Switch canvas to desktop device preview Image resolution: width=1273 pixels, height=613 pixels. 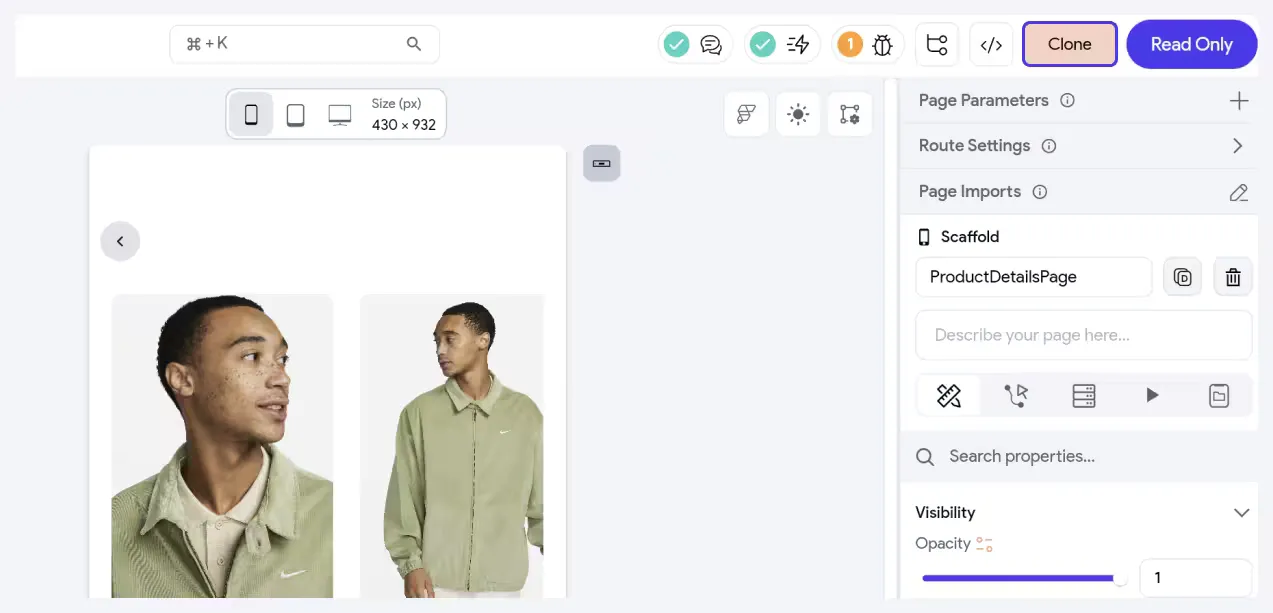340,115
